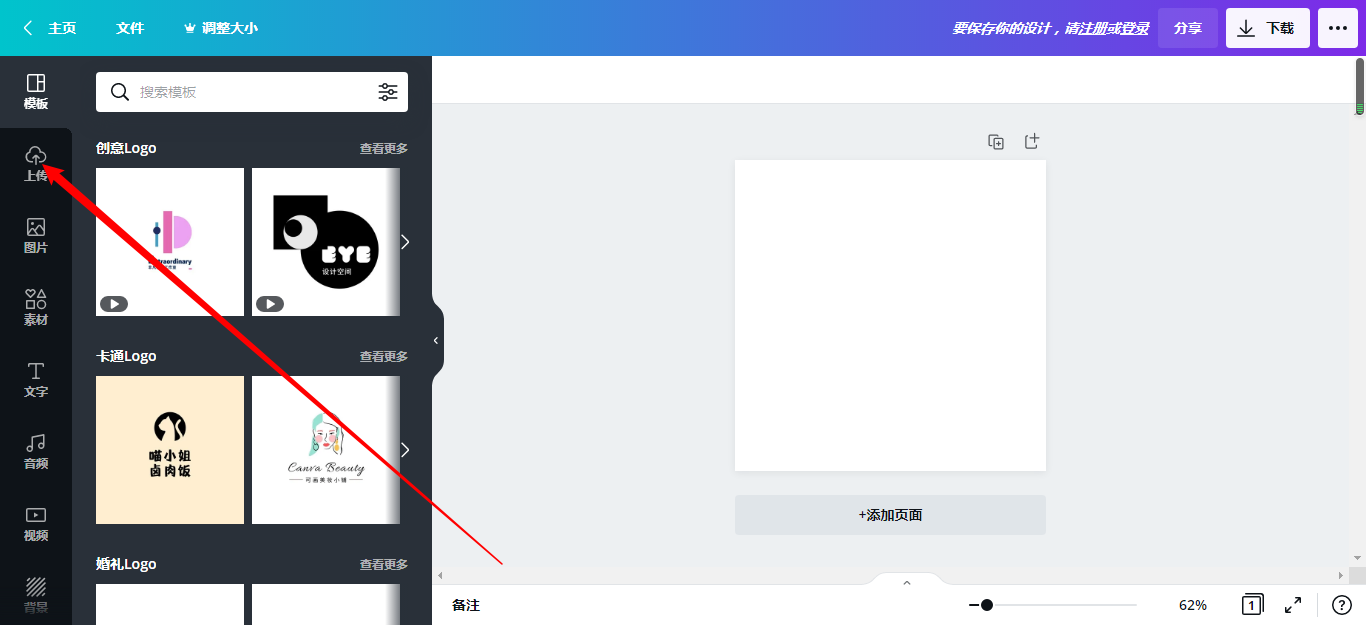Expand the bottom page drawer chevron
This screenshot has width=1366, height=625.
tap(907, 582)
